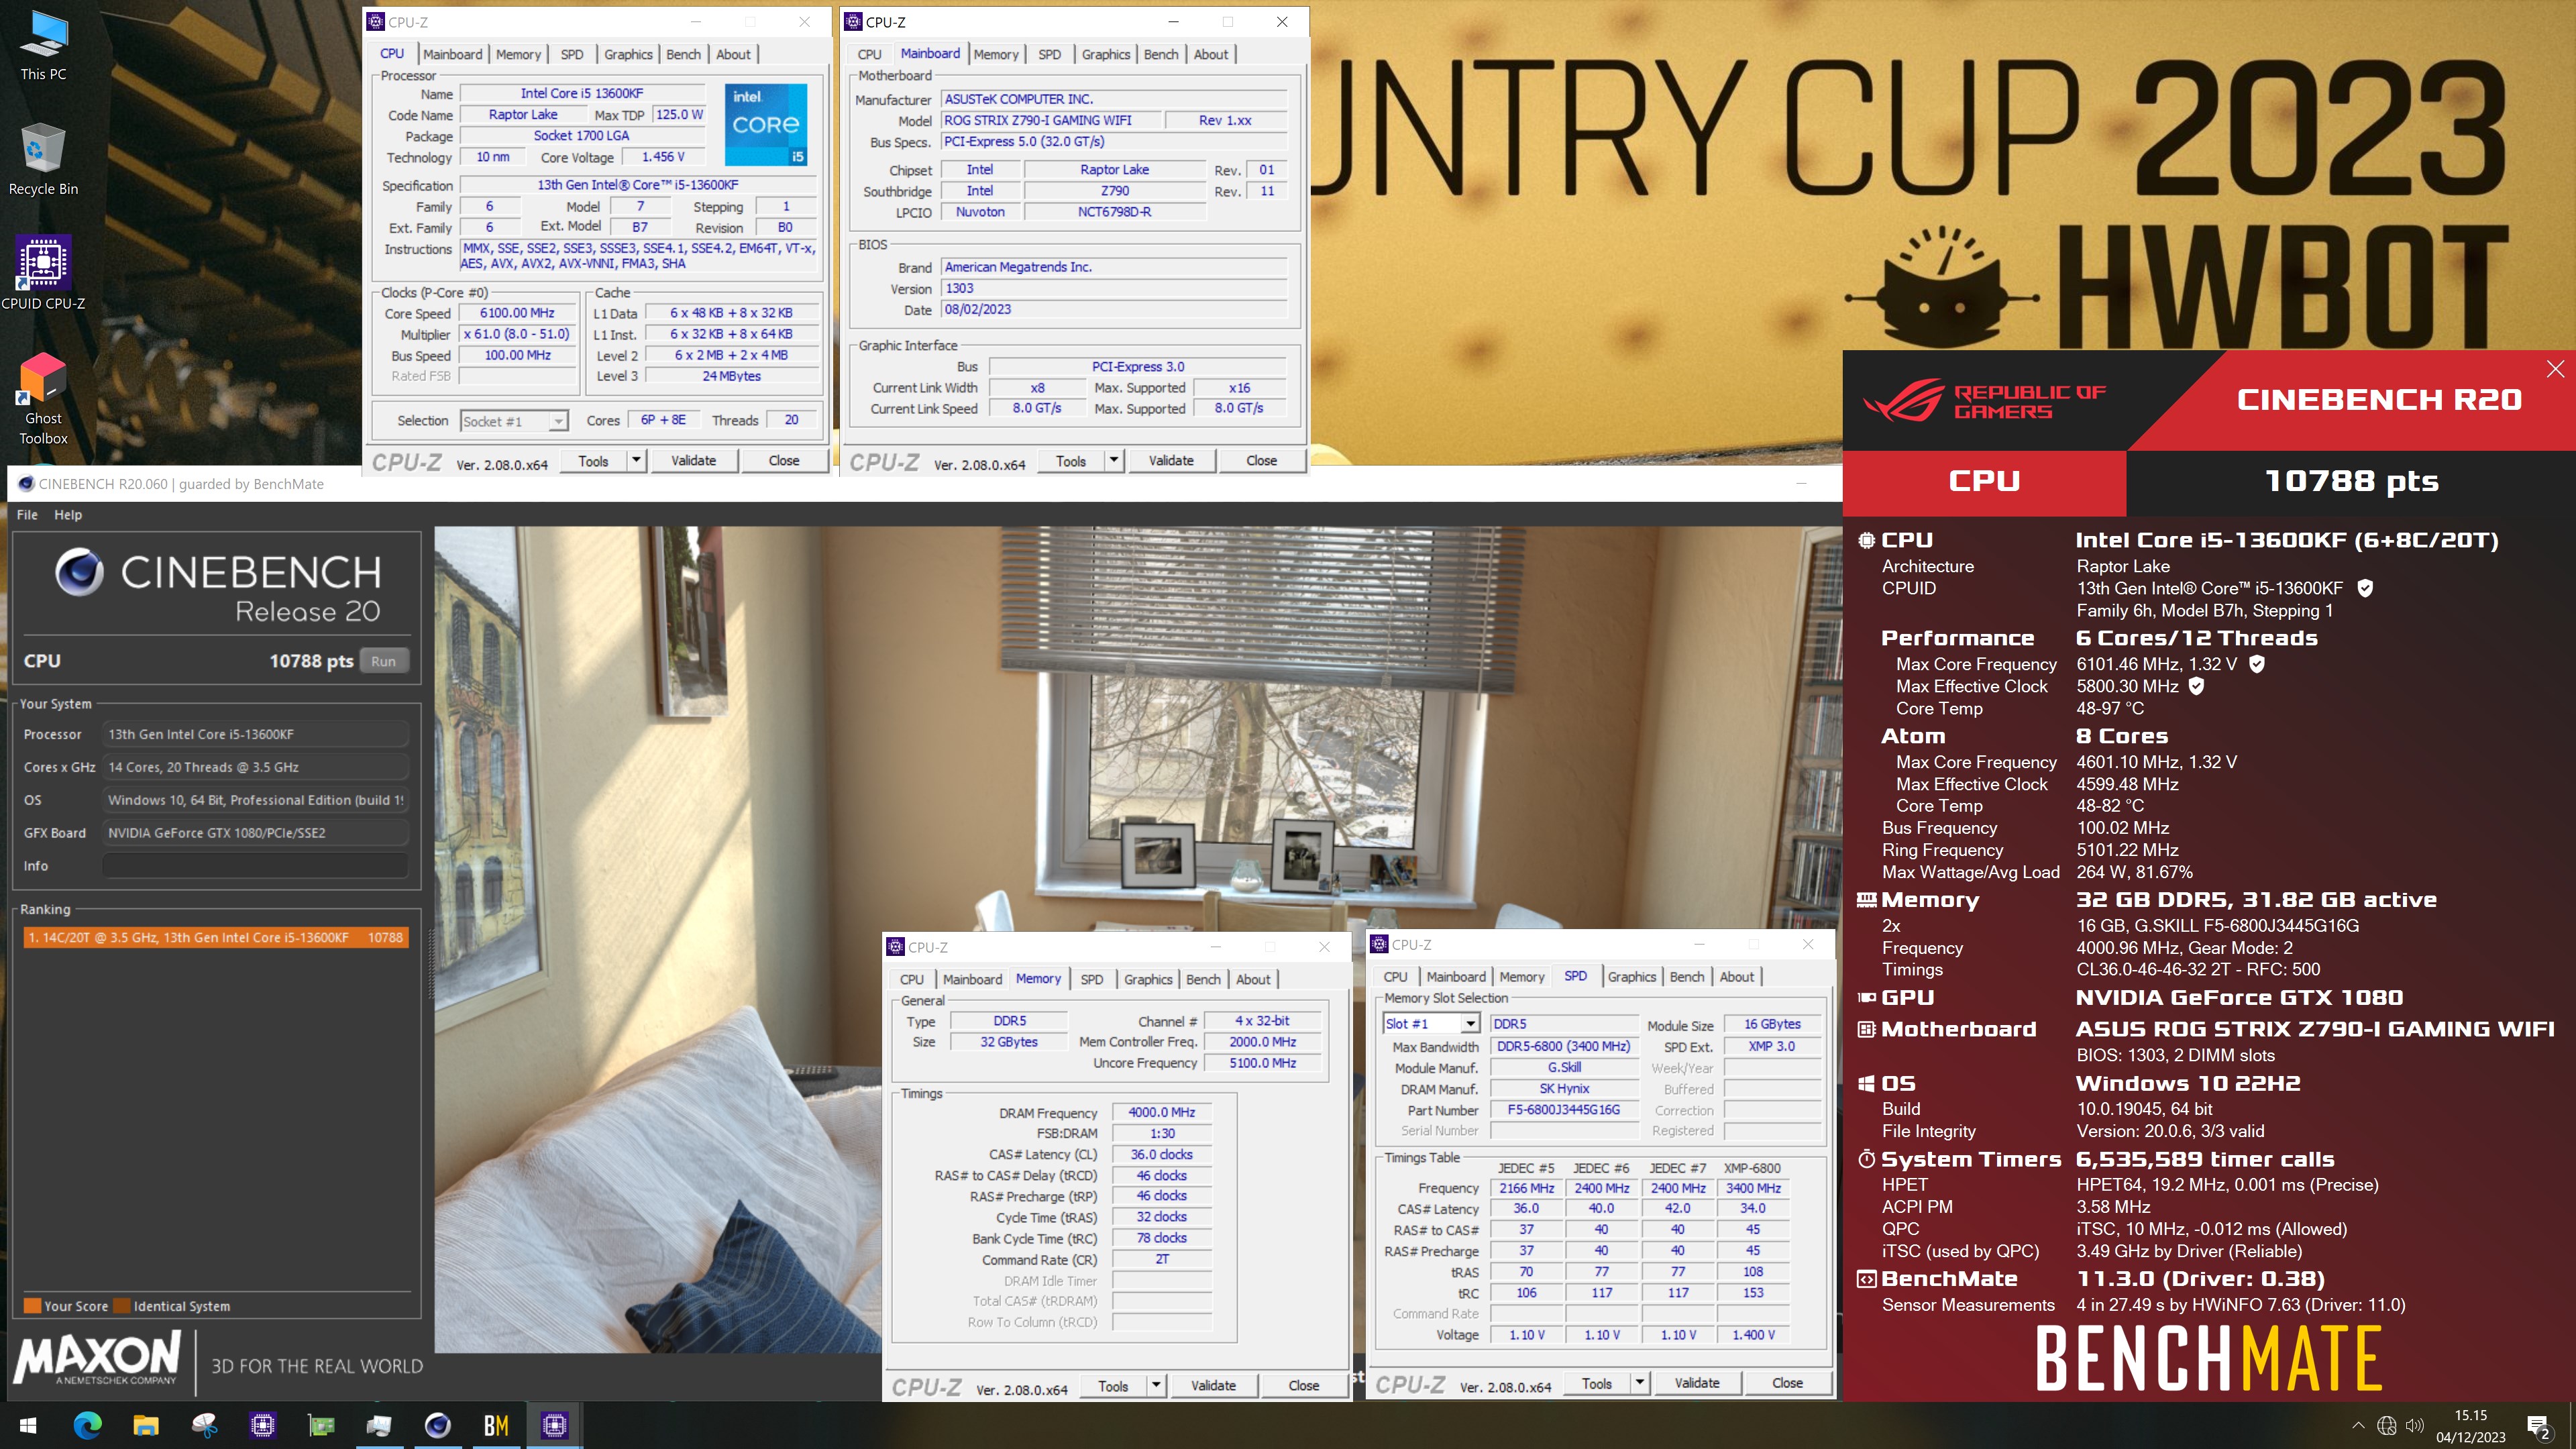Click the Cinebench ranking panel scrollbar grip
2576x1449 pixels.
click(432, 964)
